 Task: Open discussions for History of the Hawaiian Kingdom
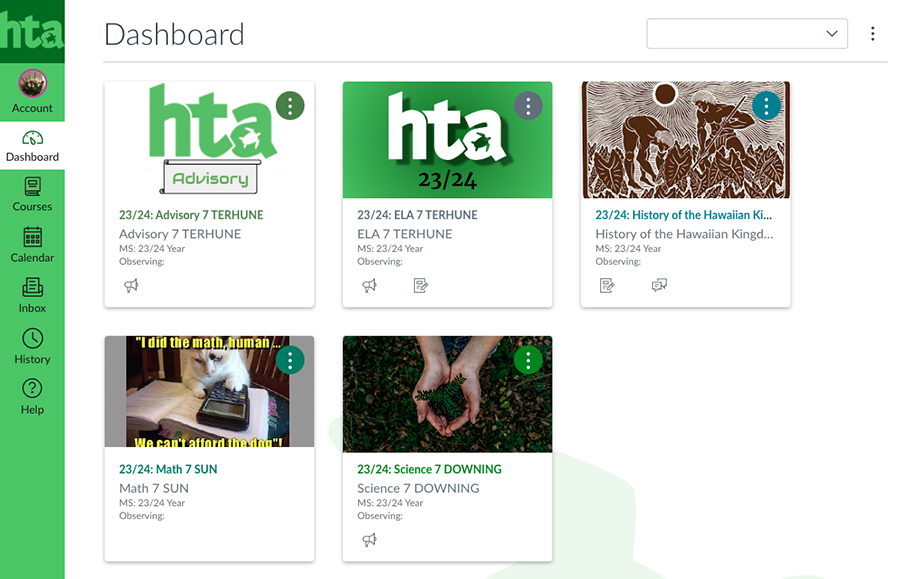pyautogui.click(x=659, y=285)
